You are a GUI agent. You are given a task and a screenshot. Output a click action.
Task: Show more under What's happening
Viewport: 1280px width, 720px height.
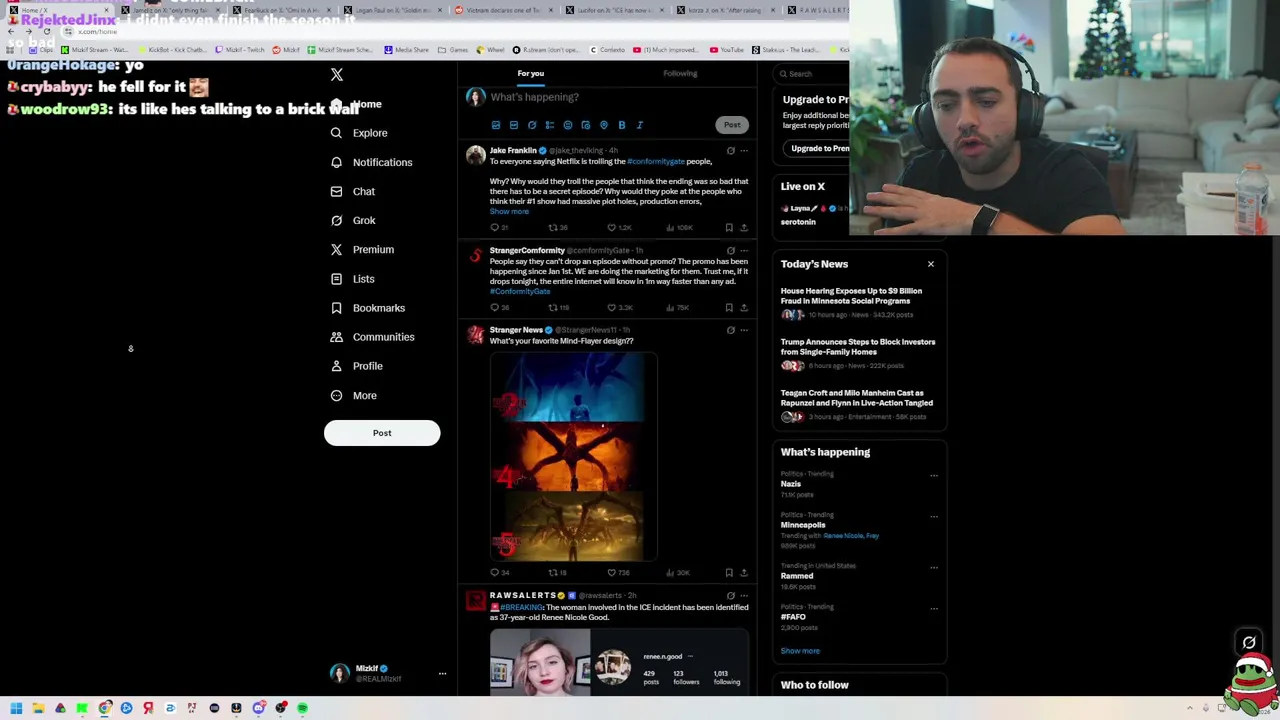[800, 651]
